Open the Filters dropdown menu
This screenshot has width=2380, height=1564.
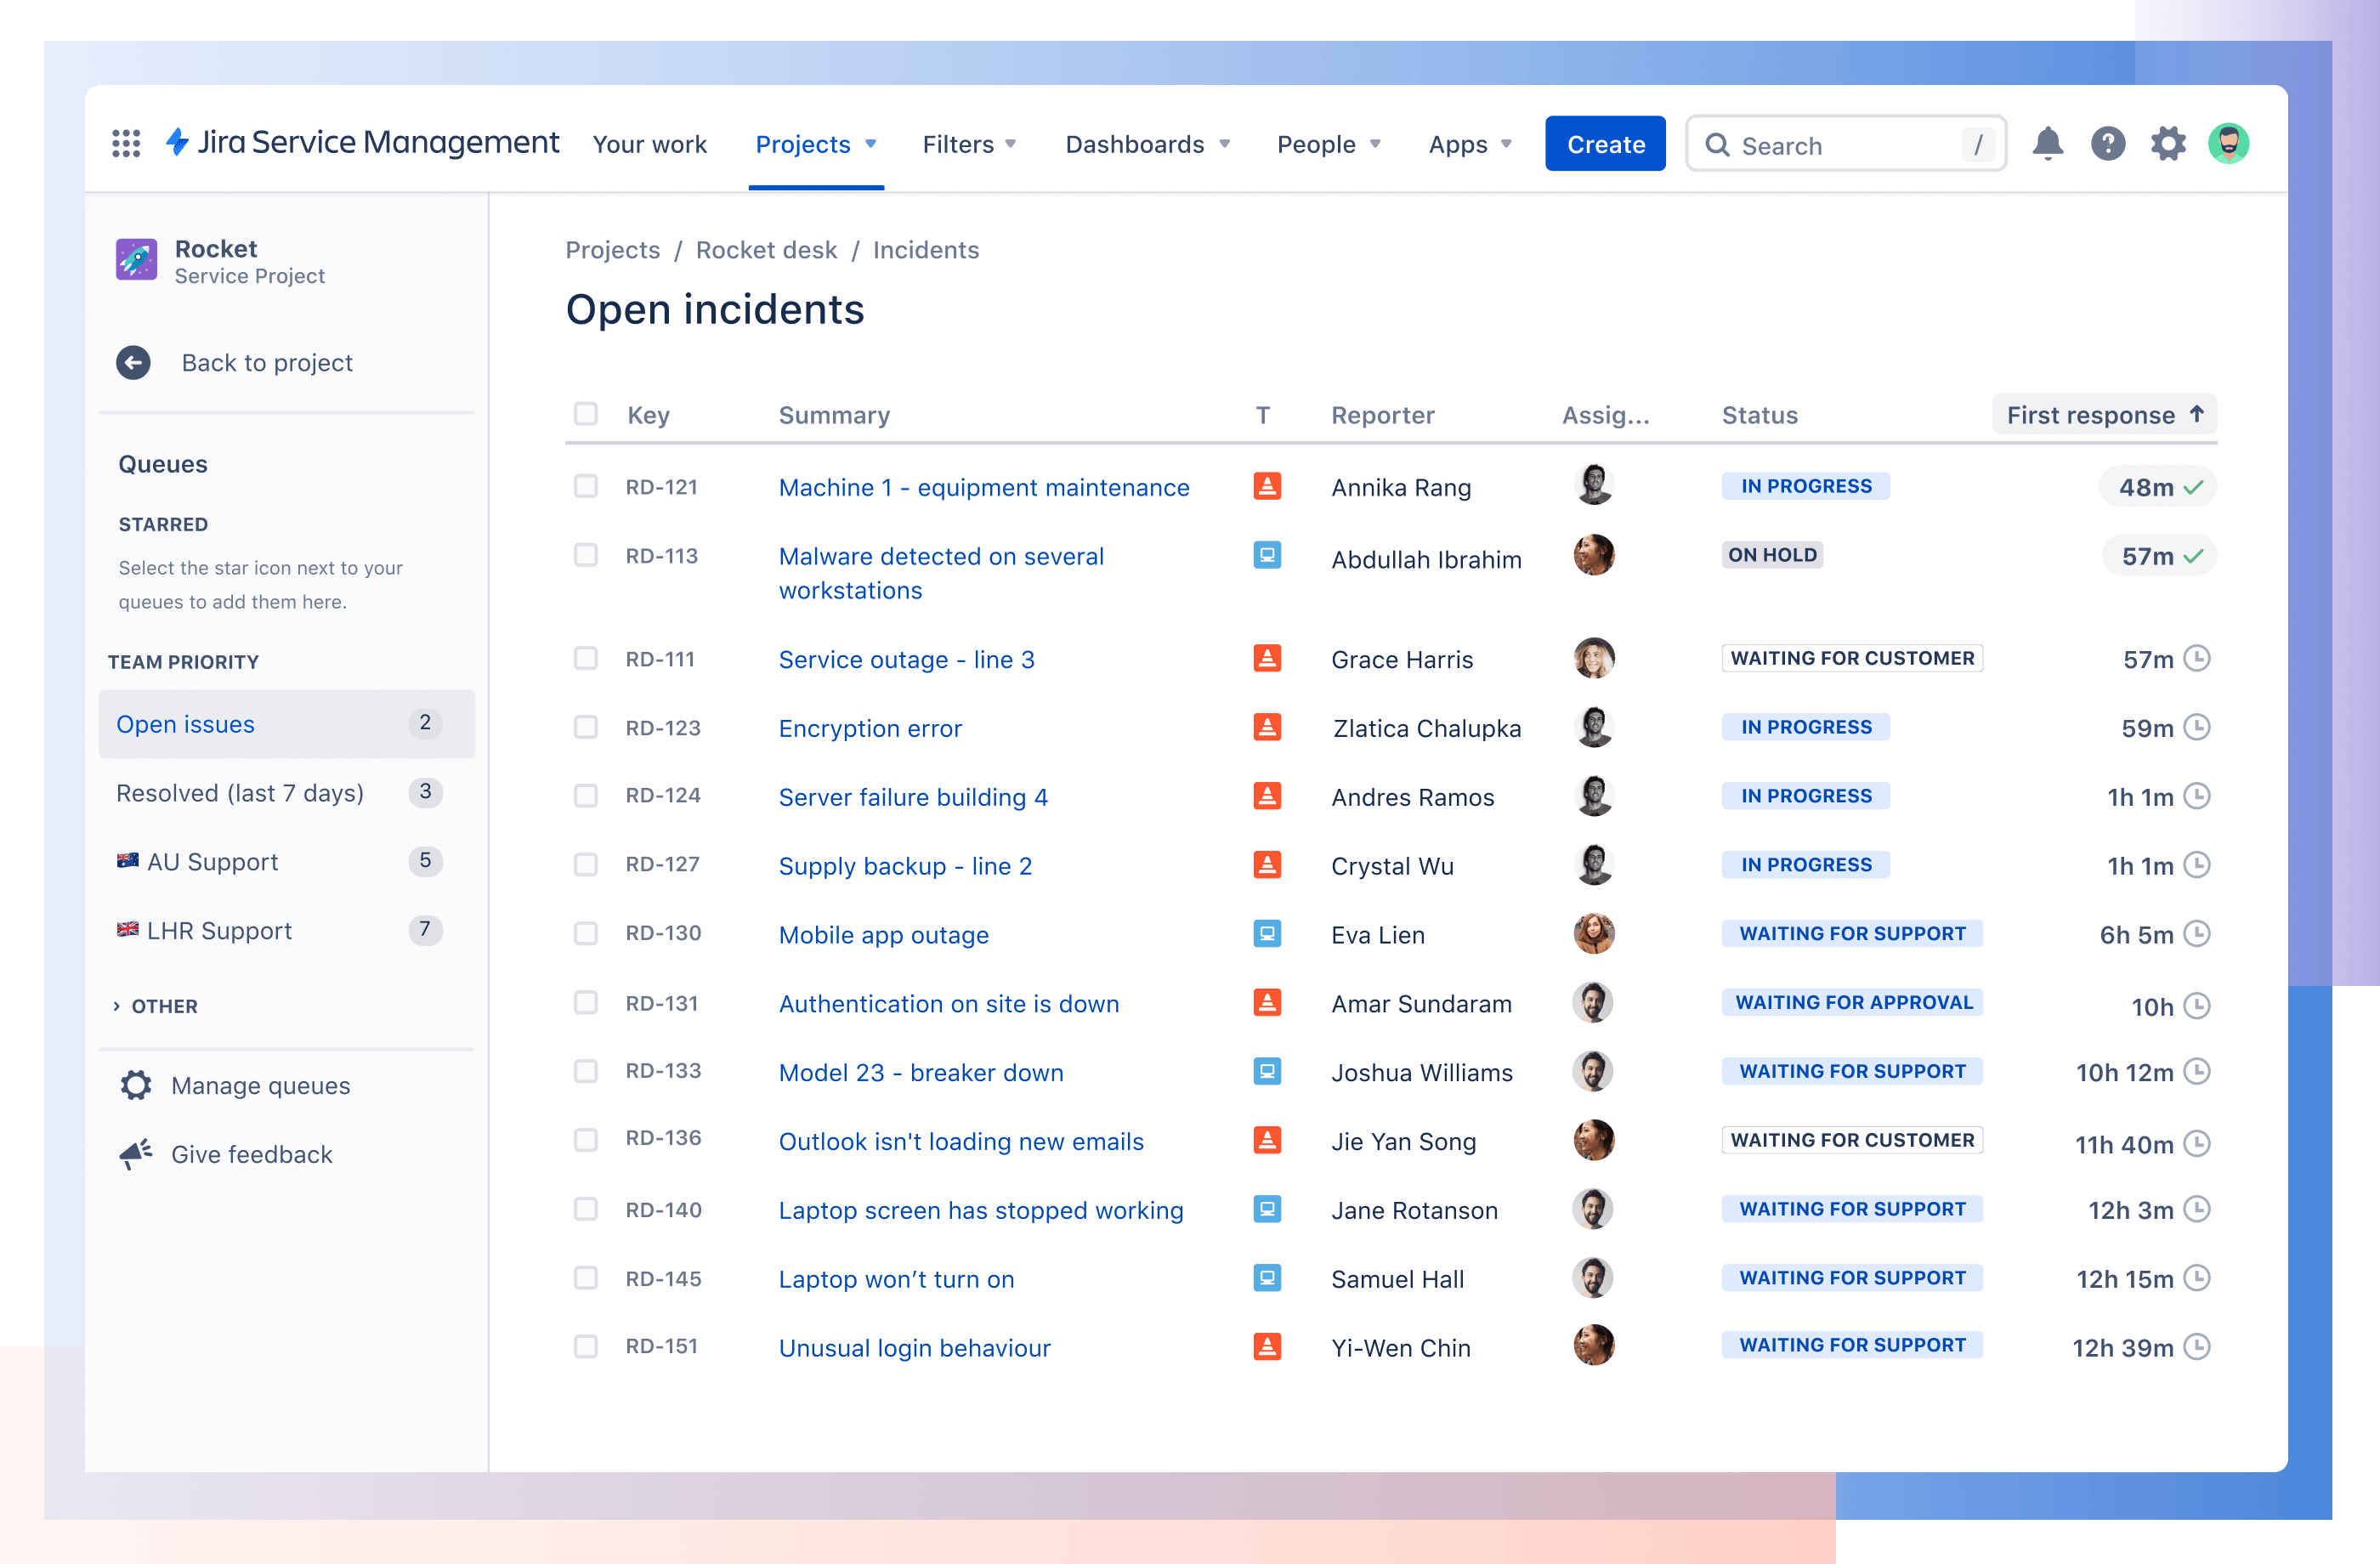970,143
